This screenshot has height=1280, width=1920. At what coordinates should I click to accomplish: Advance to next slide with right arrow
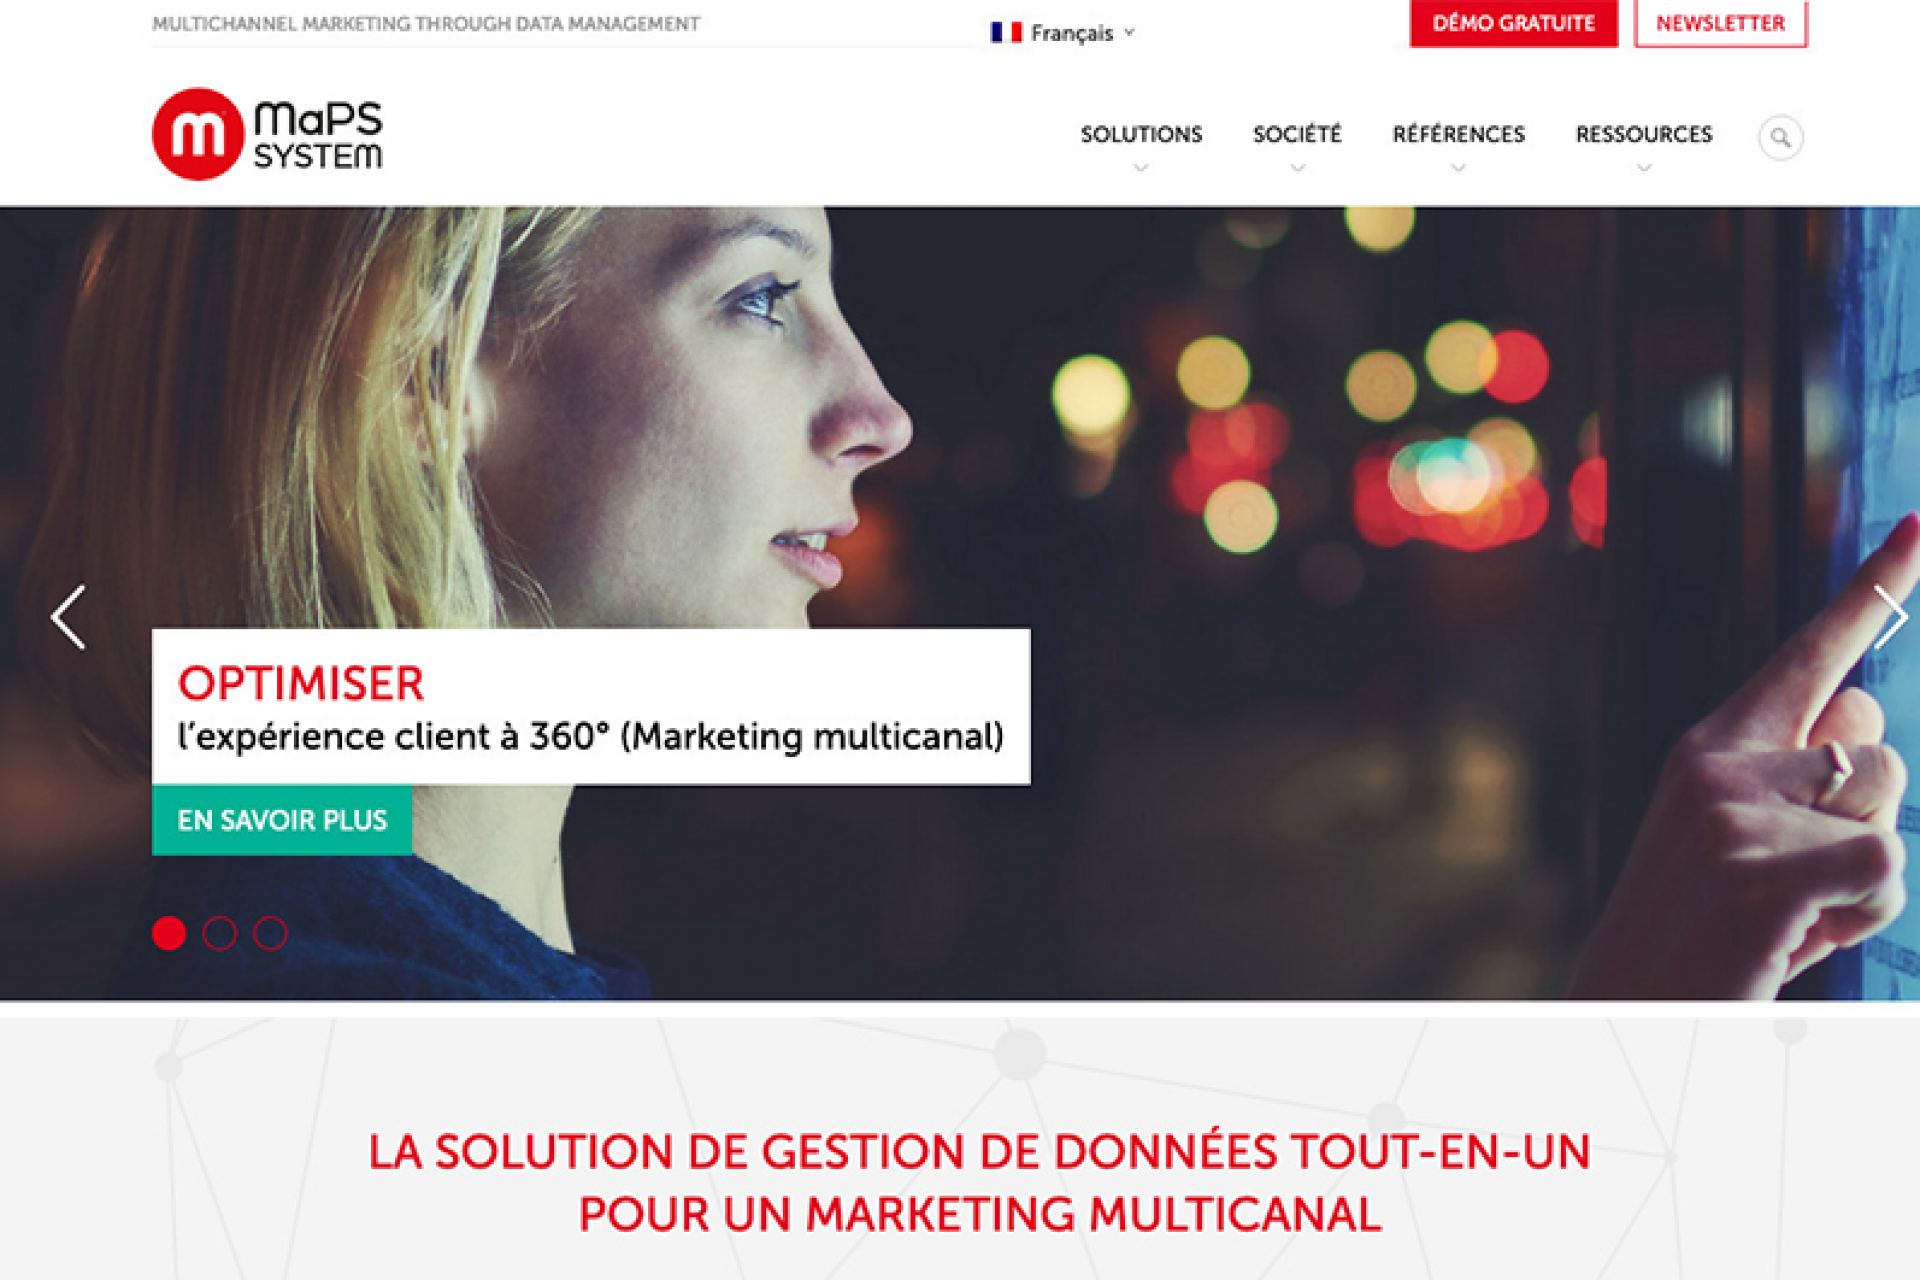point(1890,617)
